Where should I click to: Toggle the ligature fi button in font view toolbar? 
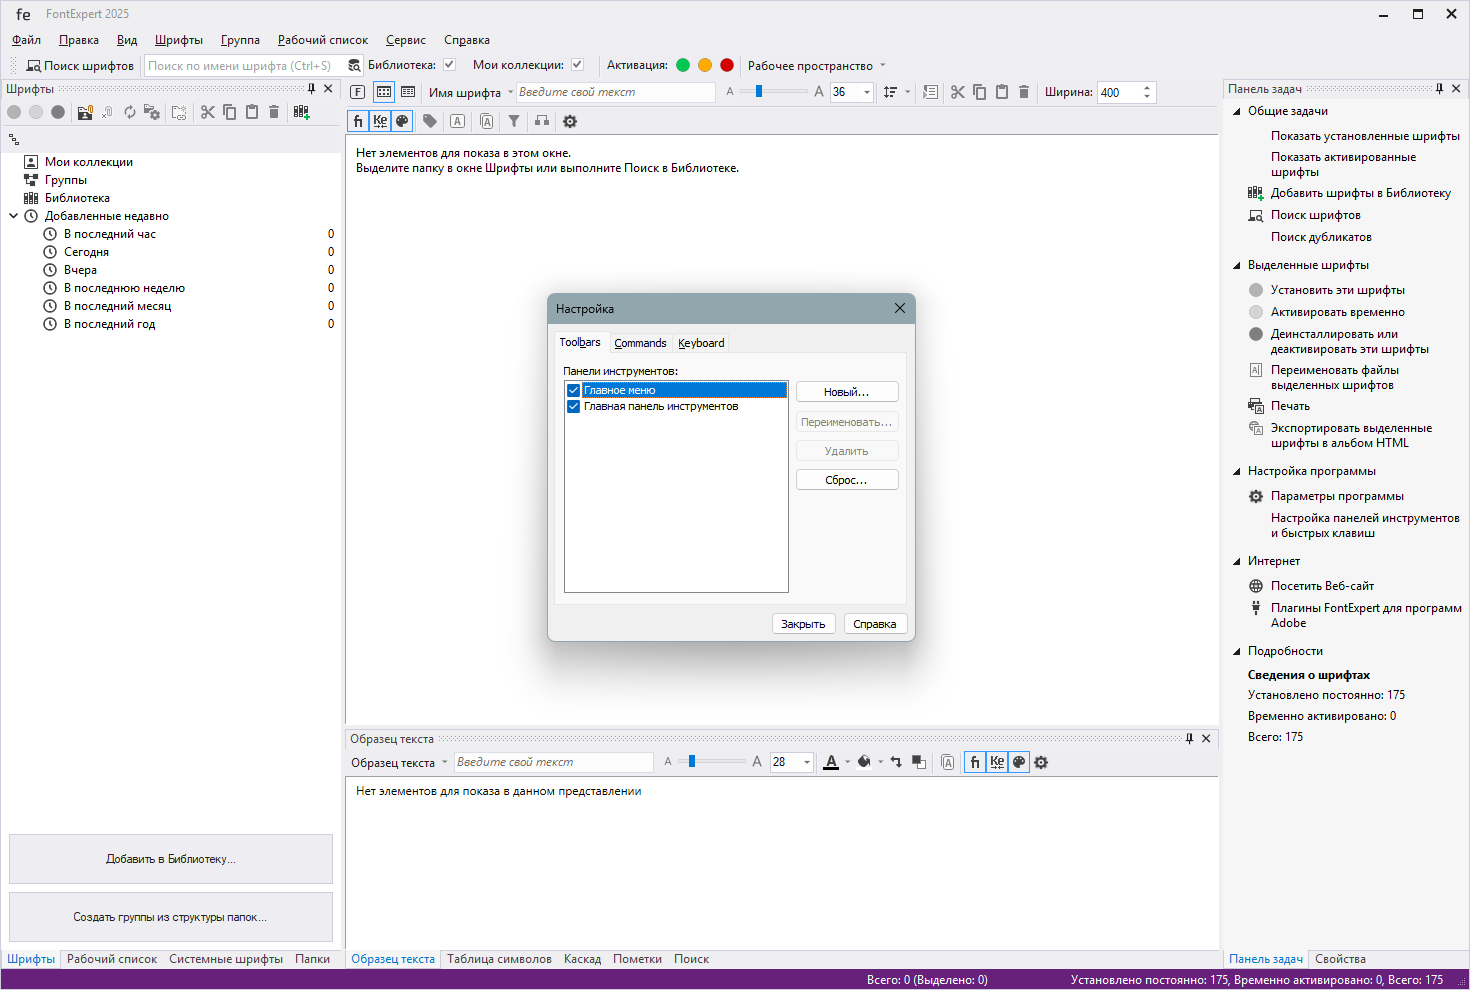point(358,121)
